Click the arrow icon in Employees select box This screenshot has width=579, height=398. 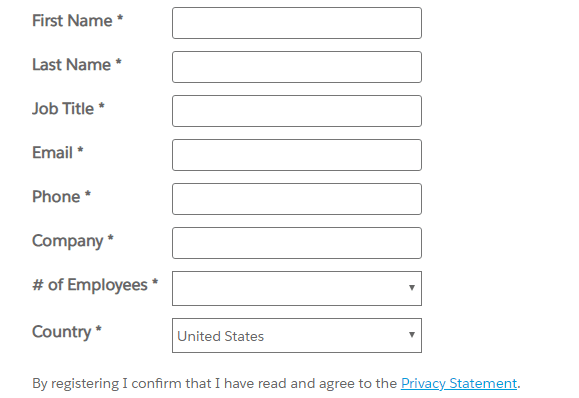point(411,288)
